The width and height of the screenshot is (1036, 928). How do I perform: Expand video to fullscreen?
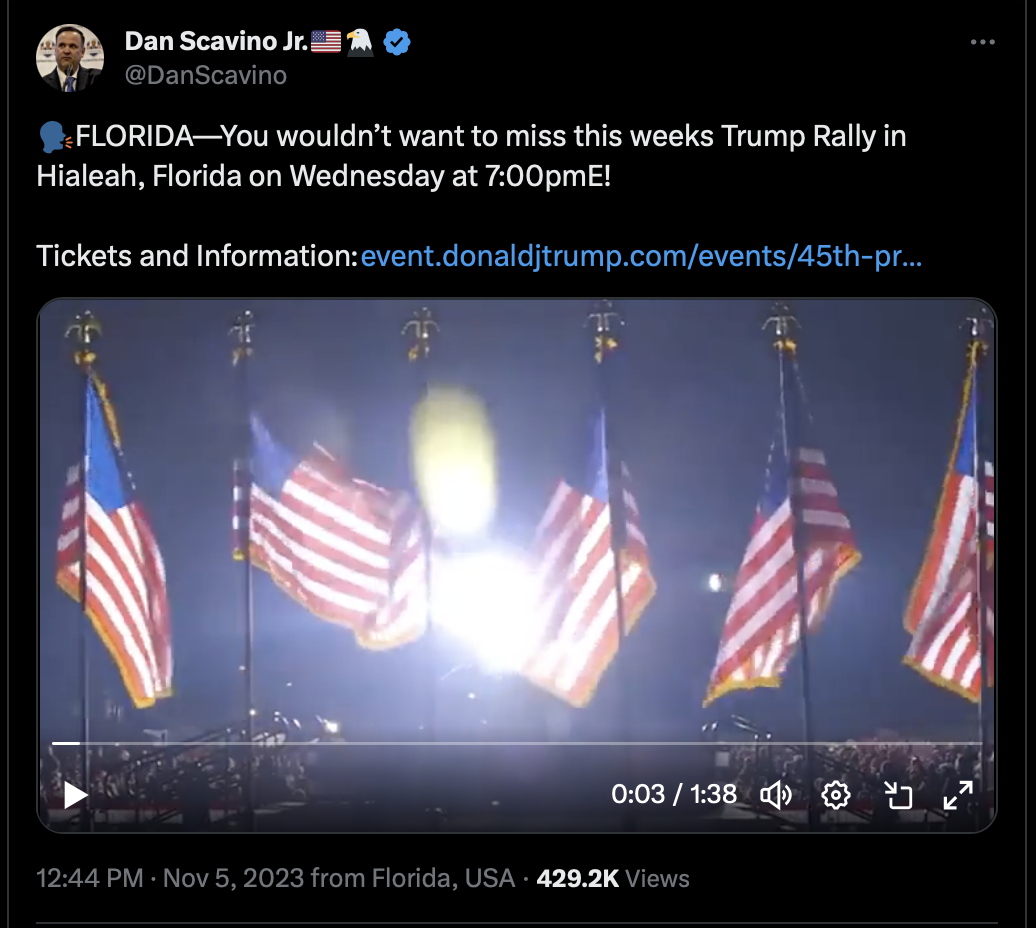coord(958,795)
